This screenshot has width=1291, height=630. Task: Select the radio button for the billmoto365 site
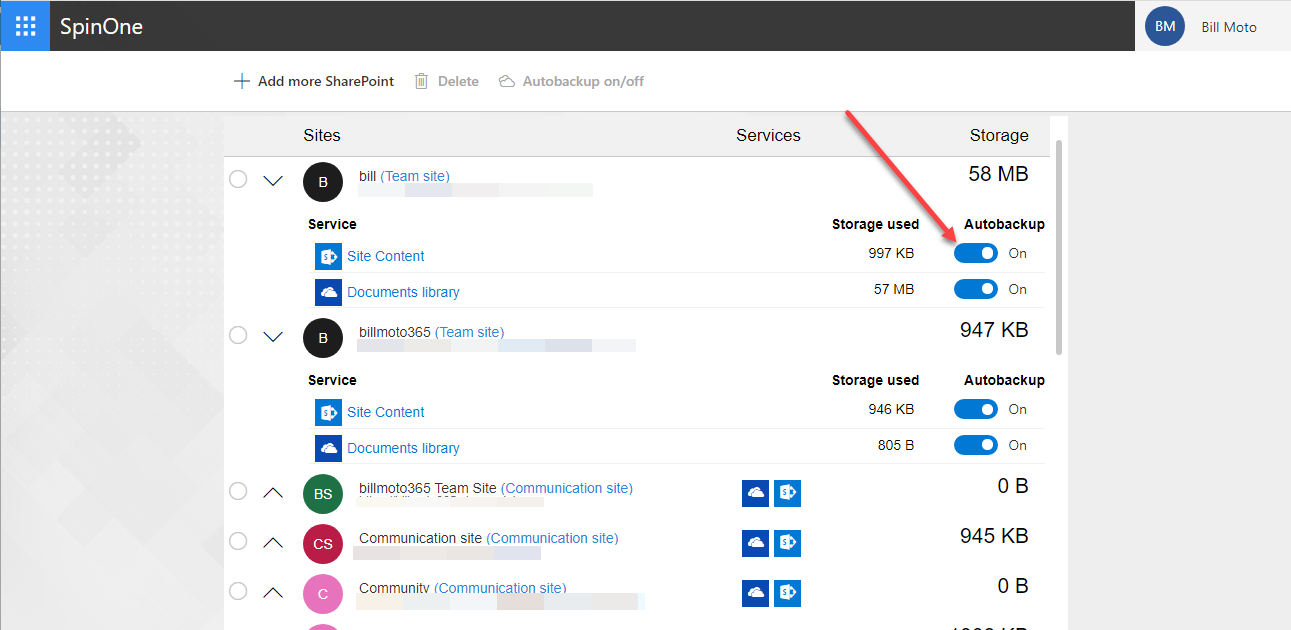pos(238,335)
